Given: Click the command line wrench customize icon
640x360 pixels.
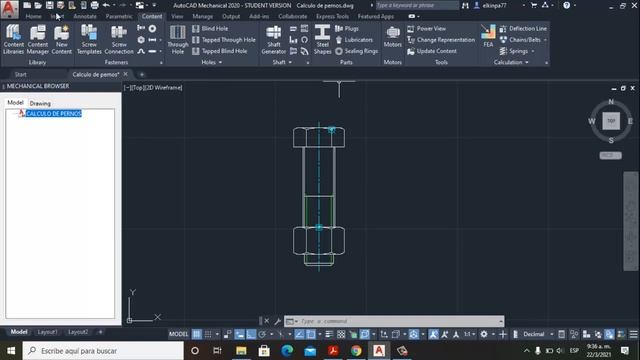Looking at the screenshot, I should coord(278,321).
